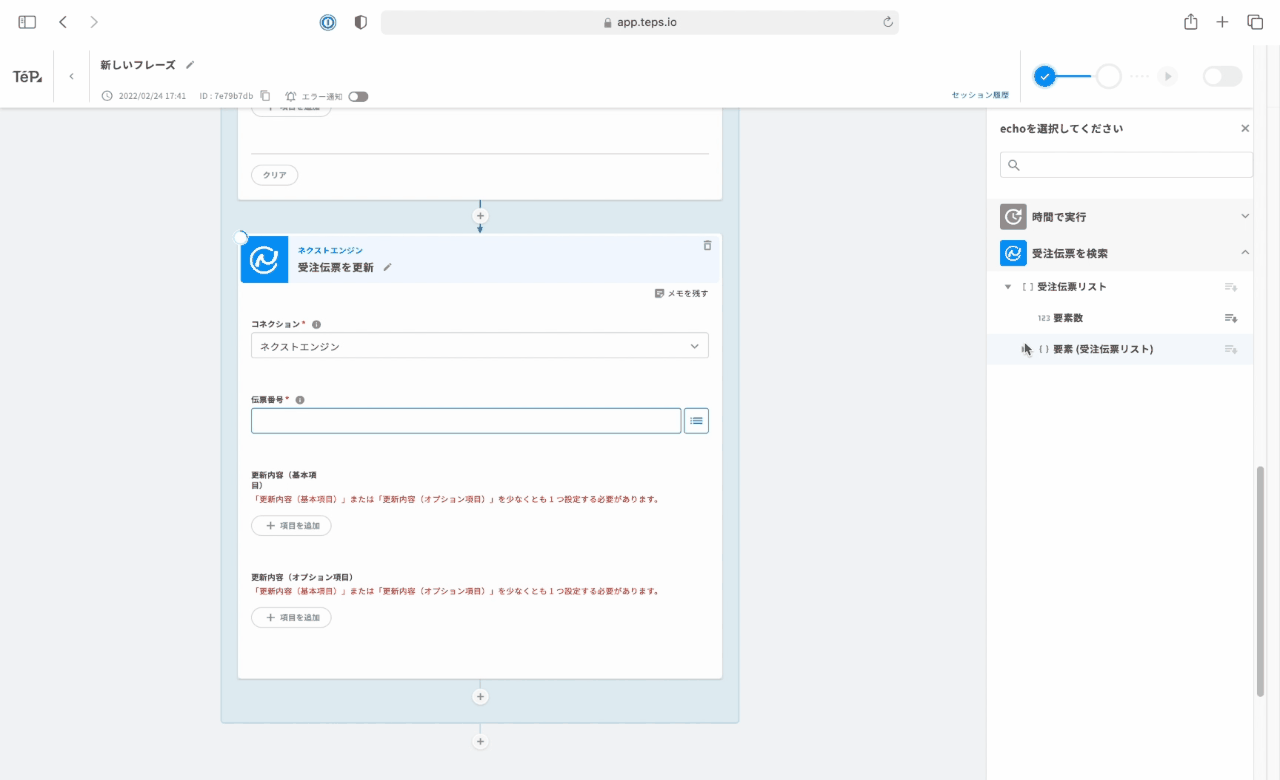Click pencil icon beside 新しいフレーズ title
Screen dimensions: 1280x780
click(190, 65)
